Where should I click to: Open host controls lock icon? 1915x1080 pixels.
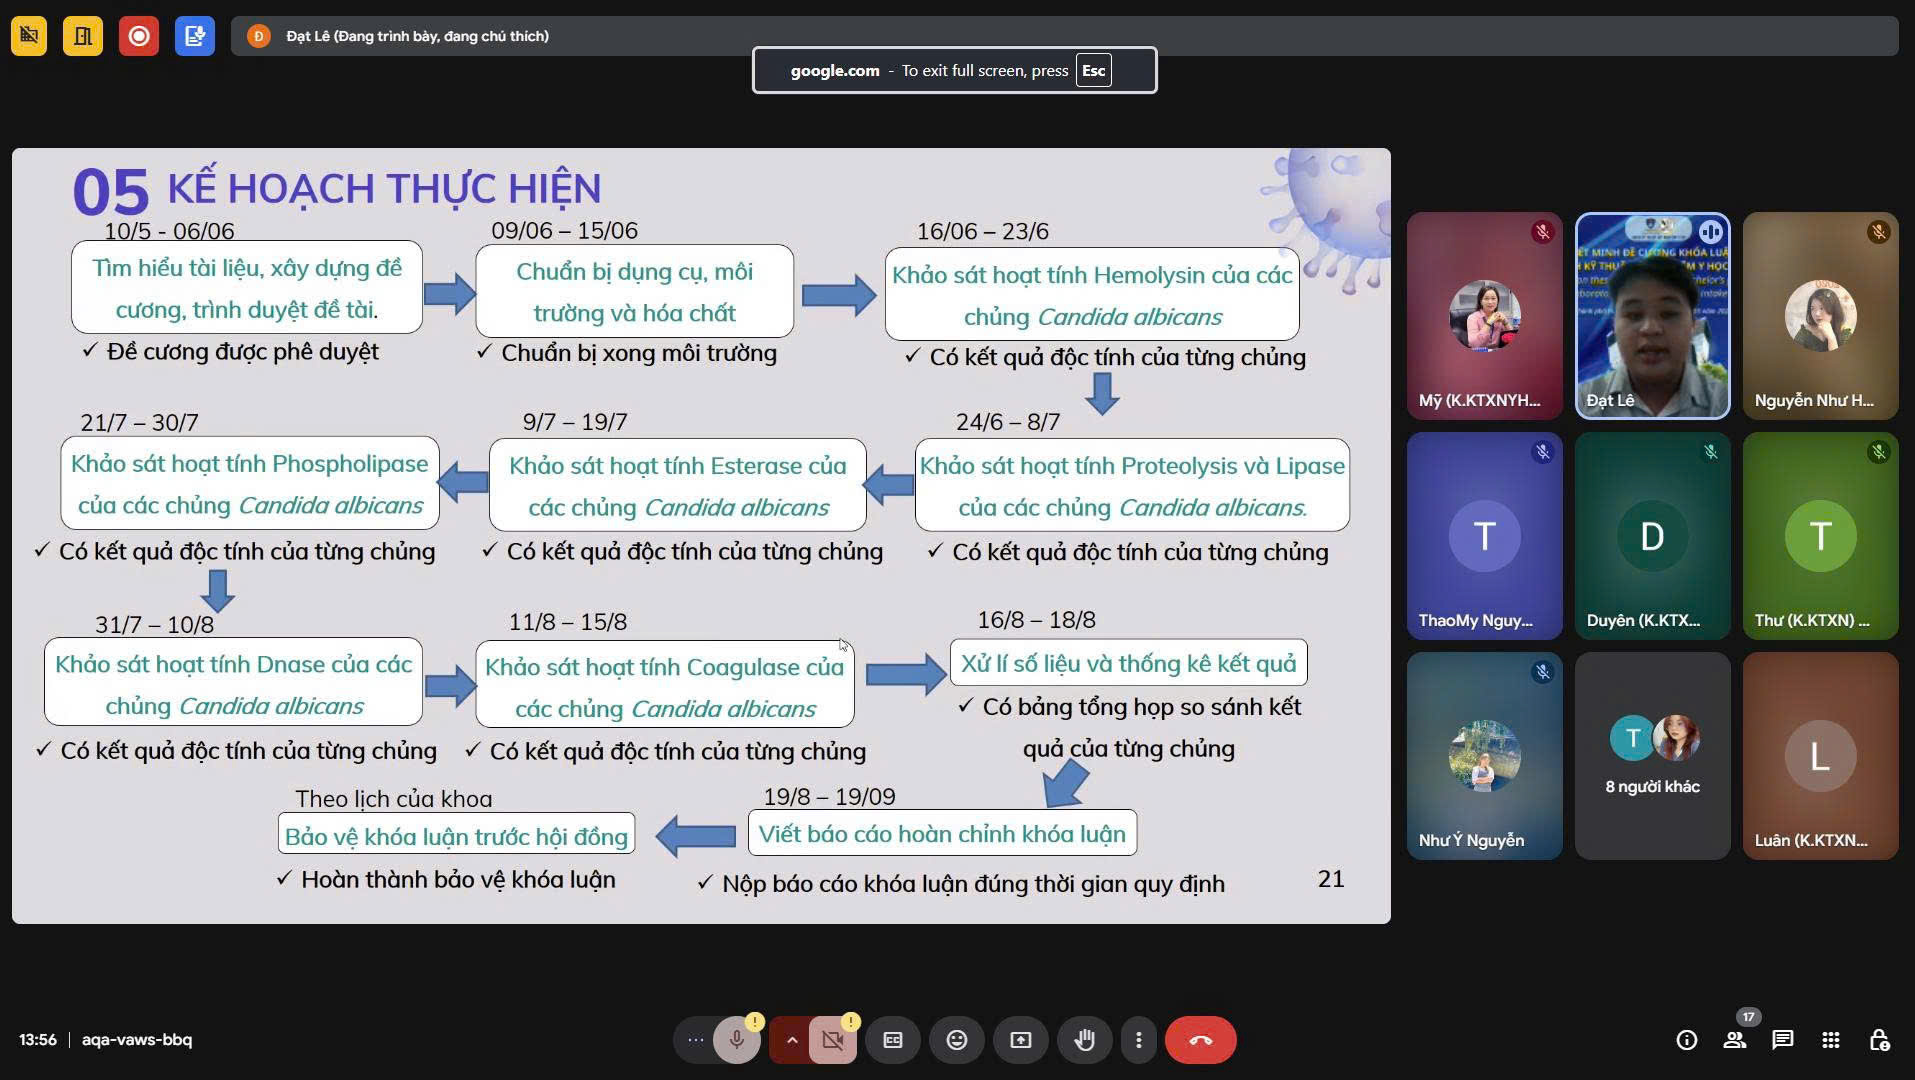[x=1879, y=1040]
